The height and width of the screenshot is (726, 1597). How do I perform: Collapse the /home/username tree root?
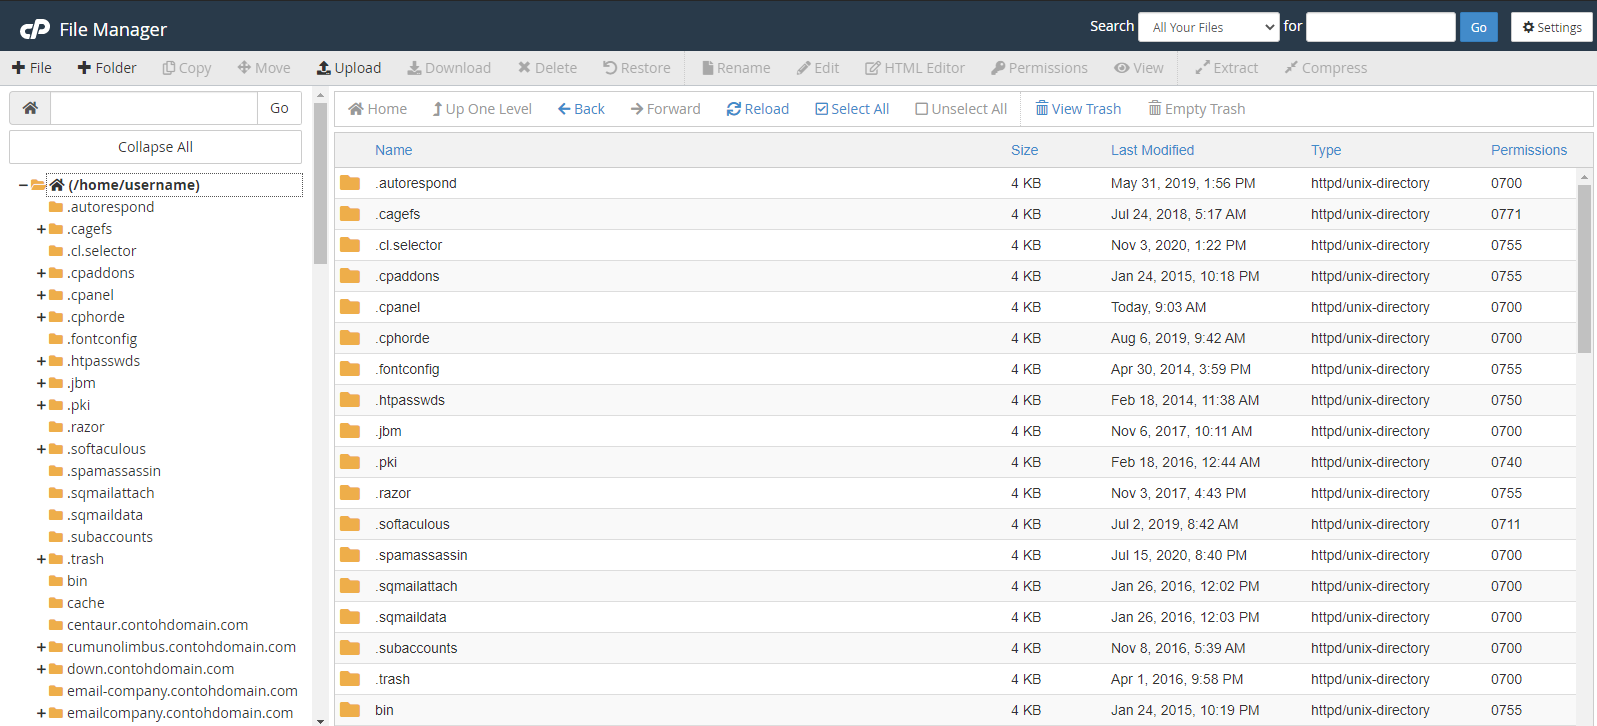23,185
